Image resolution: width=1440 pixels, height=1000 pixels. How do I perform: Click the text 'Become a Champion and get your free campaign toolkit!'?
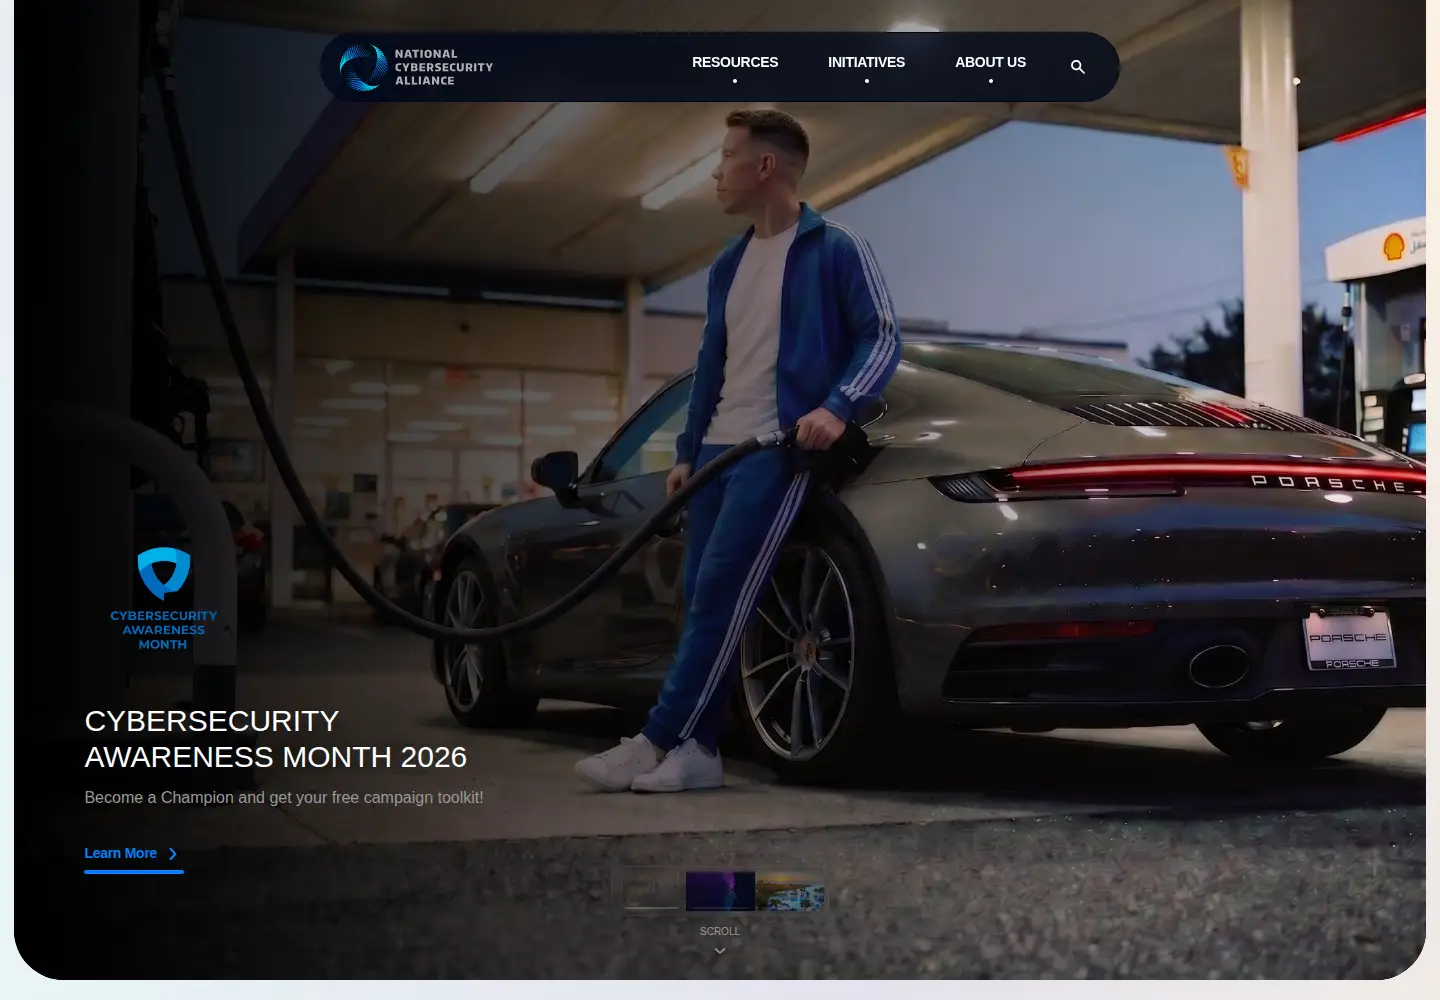(284, 797)
